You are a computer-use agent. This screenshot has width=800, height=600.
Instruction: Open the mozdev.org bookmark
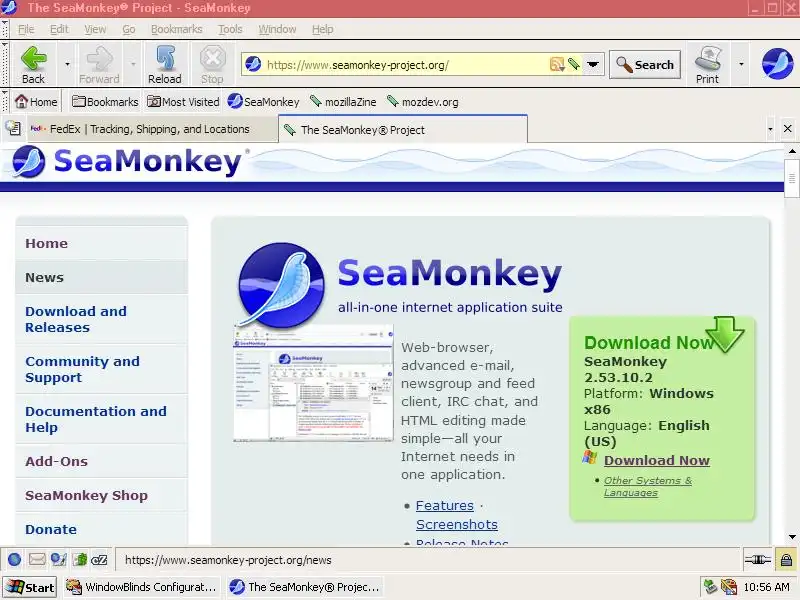pos(422,102)
